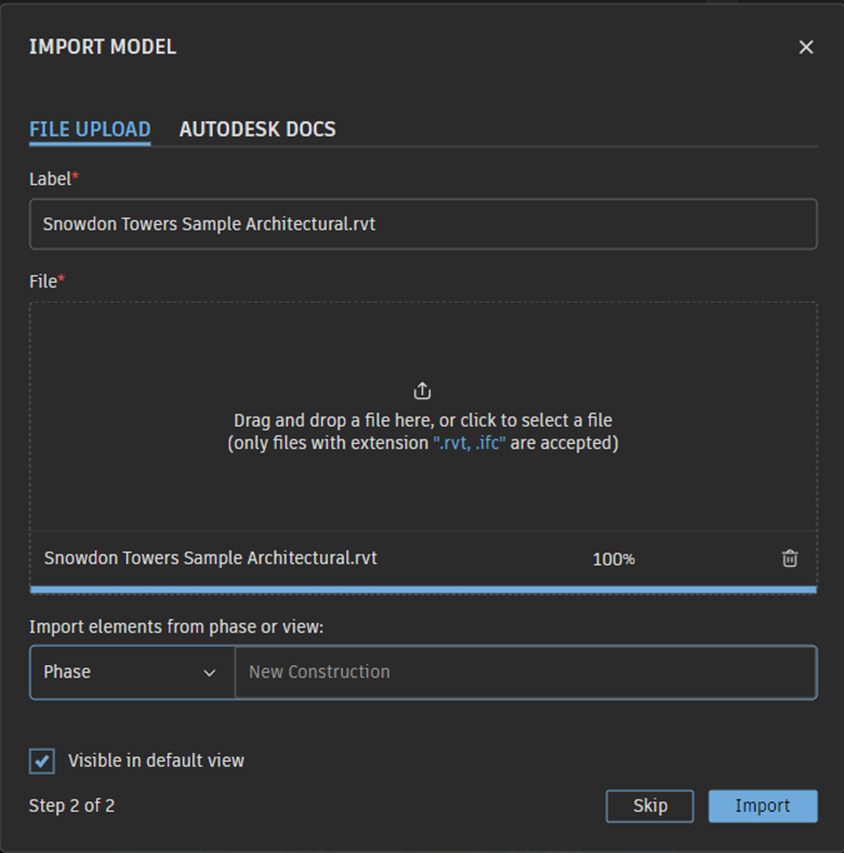Click the "Visible in default view" label
Image resolution: width=844 pixels, height=853 pixels.
coord(156,760)
